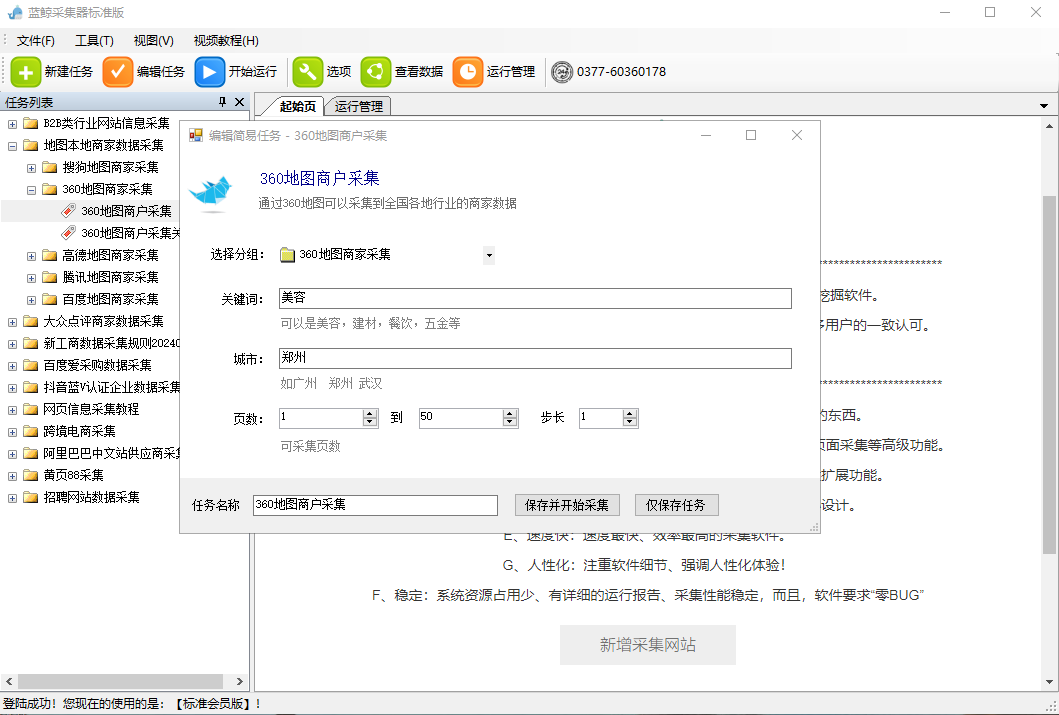Open the 选择分组 dropdown arrow

tap(489, 255)
